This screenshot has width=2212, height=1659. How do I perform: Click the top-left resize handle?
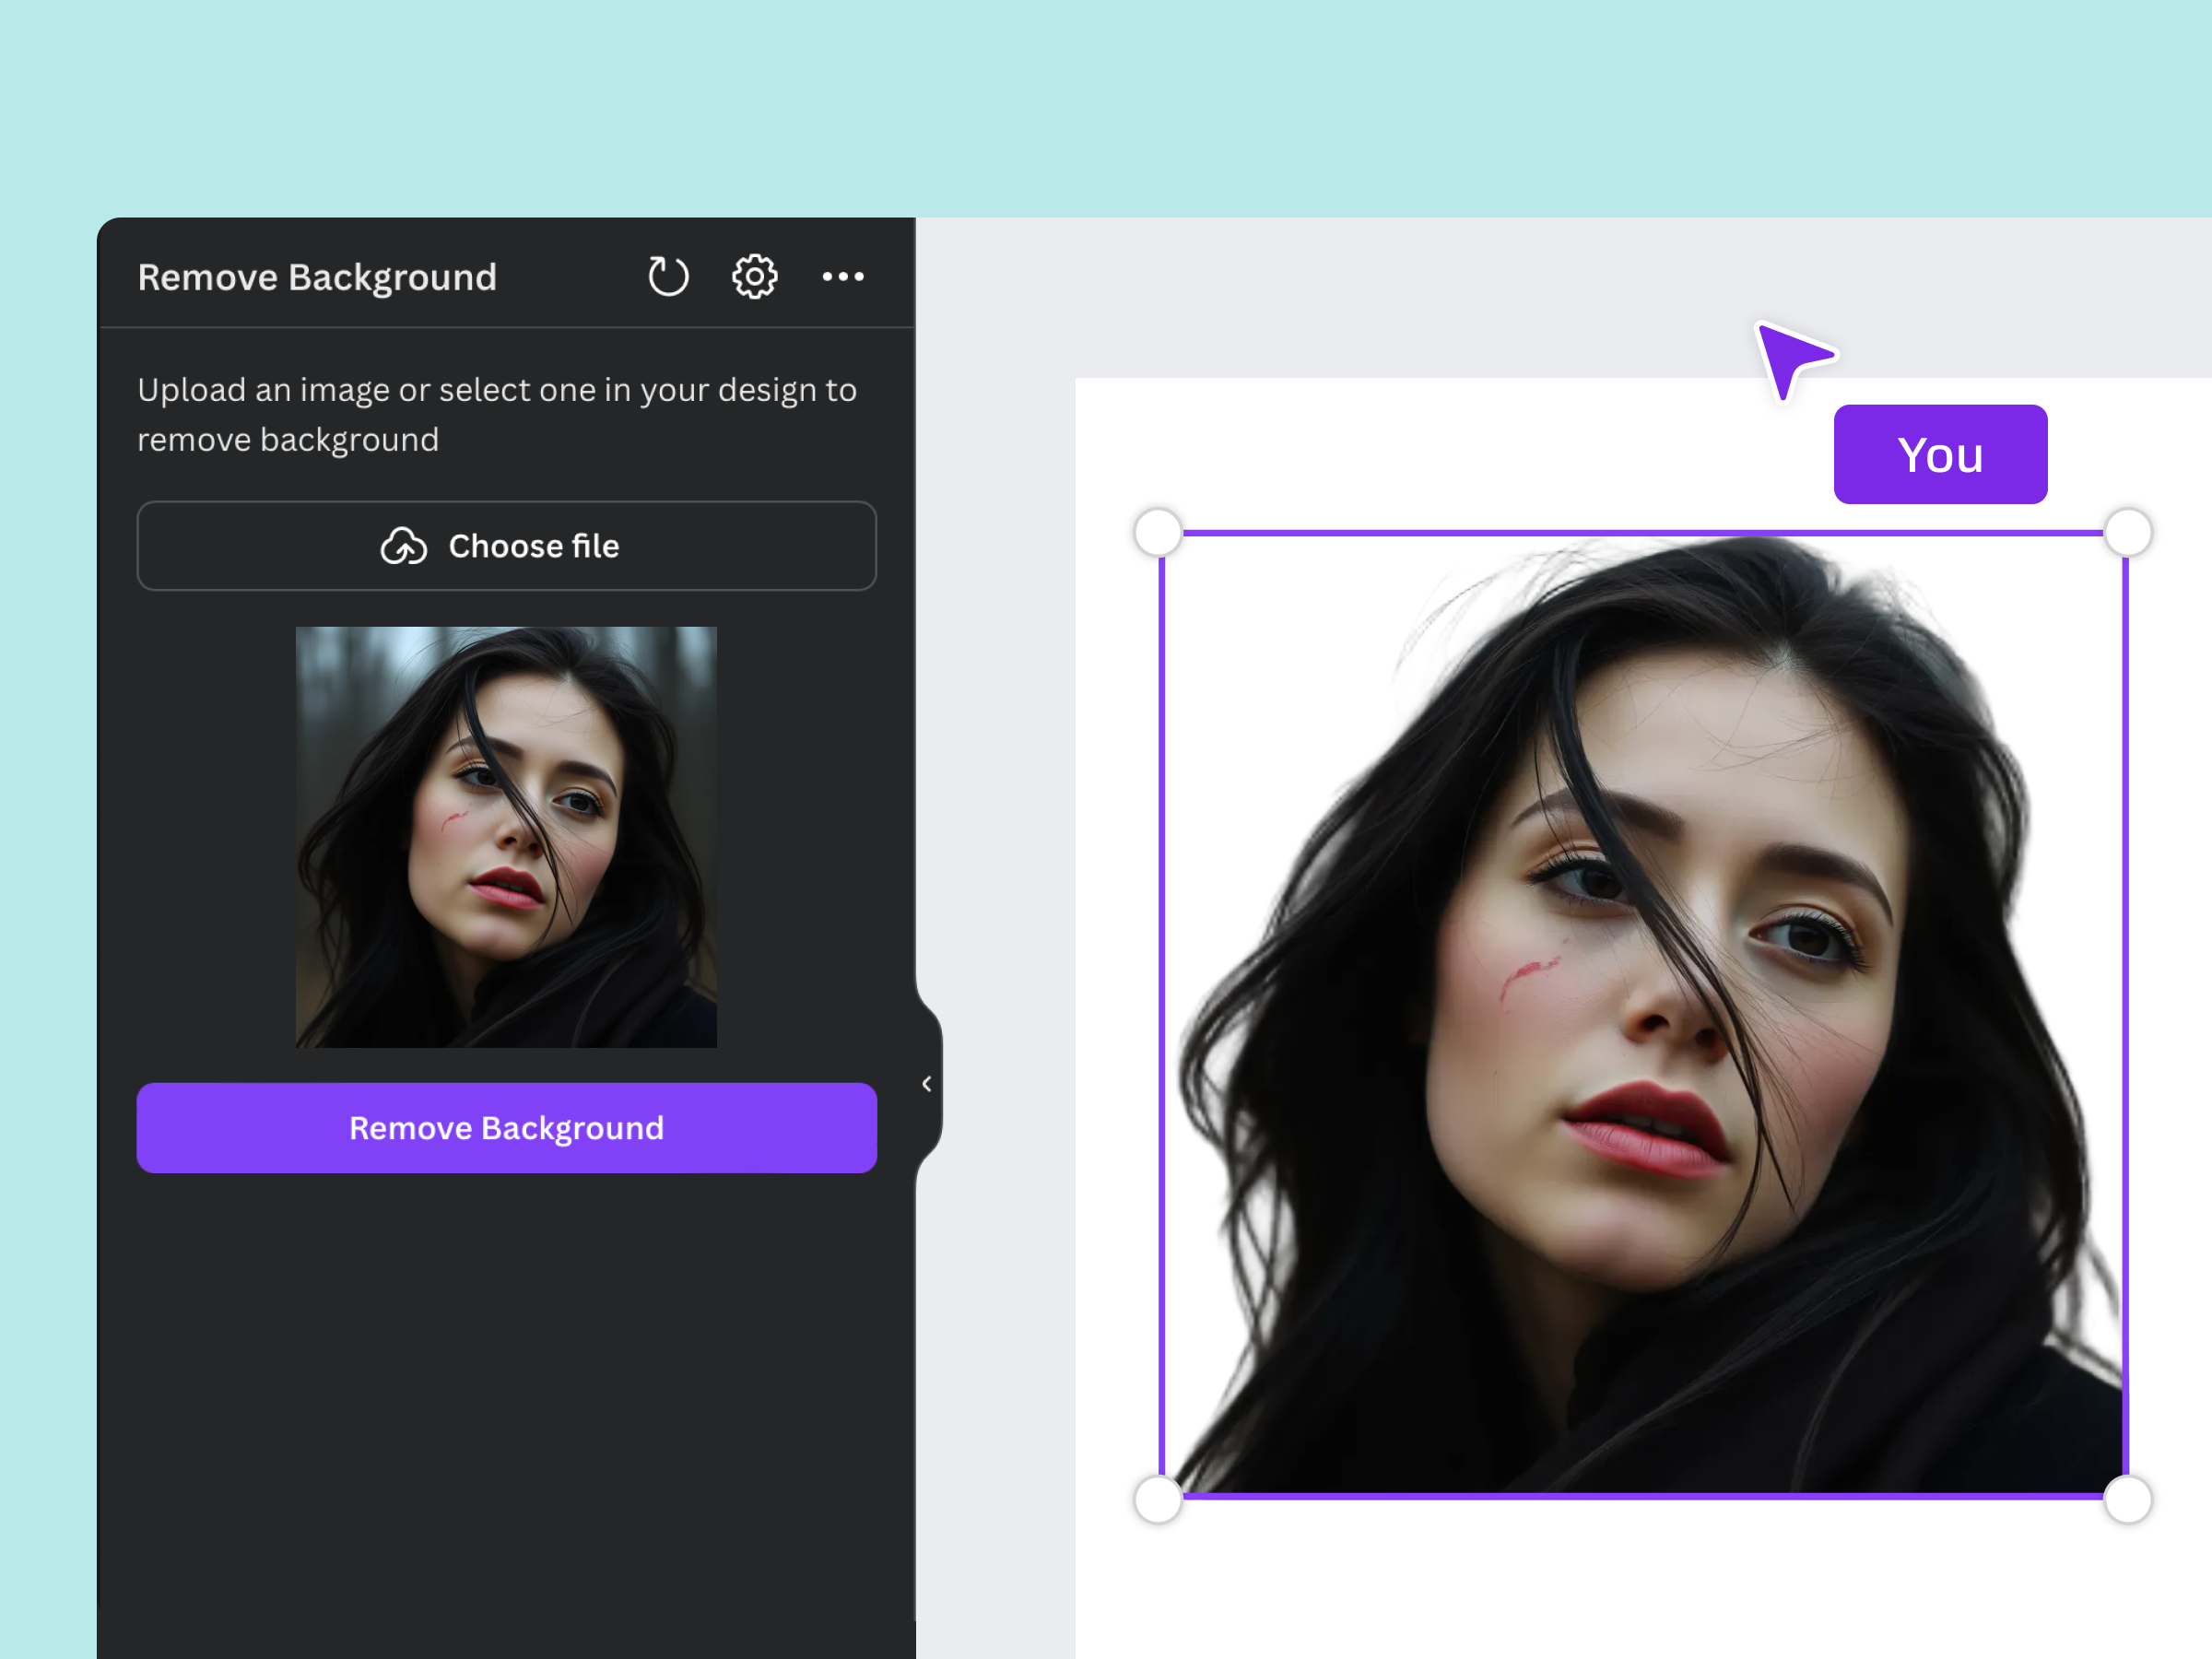pos(1158,532)
